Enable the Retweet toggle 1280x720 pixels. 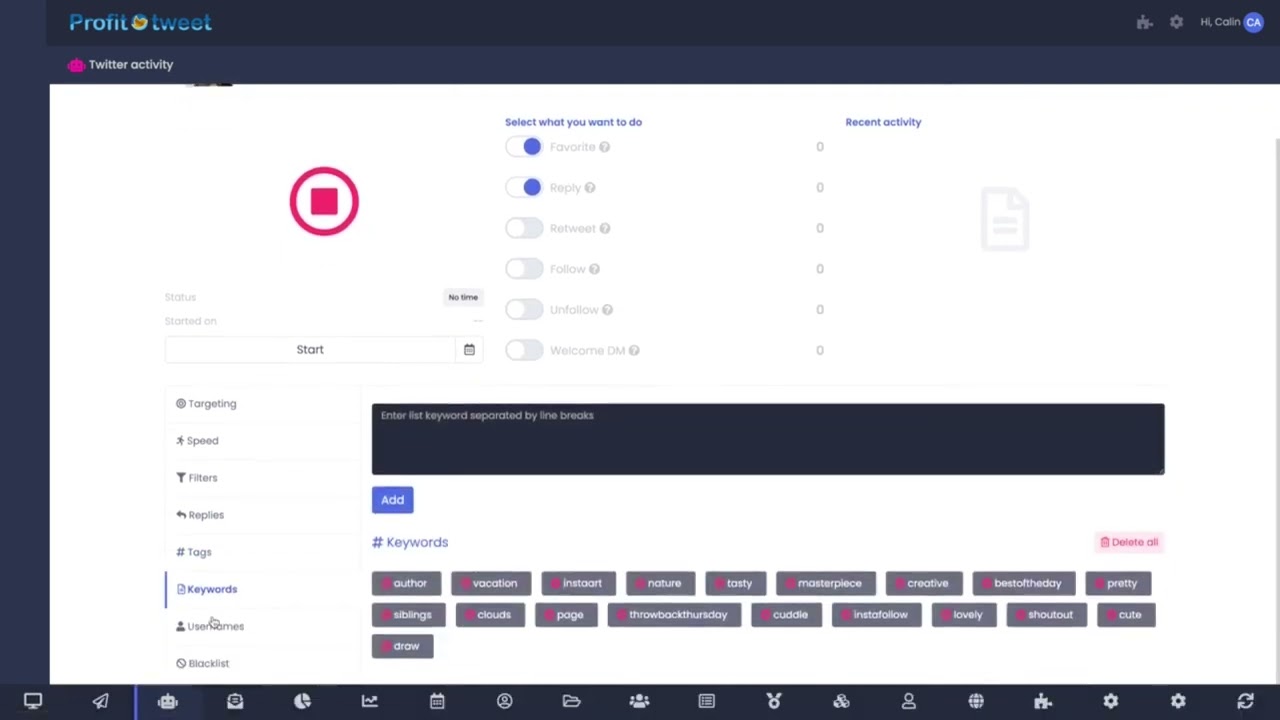[524, 228]
